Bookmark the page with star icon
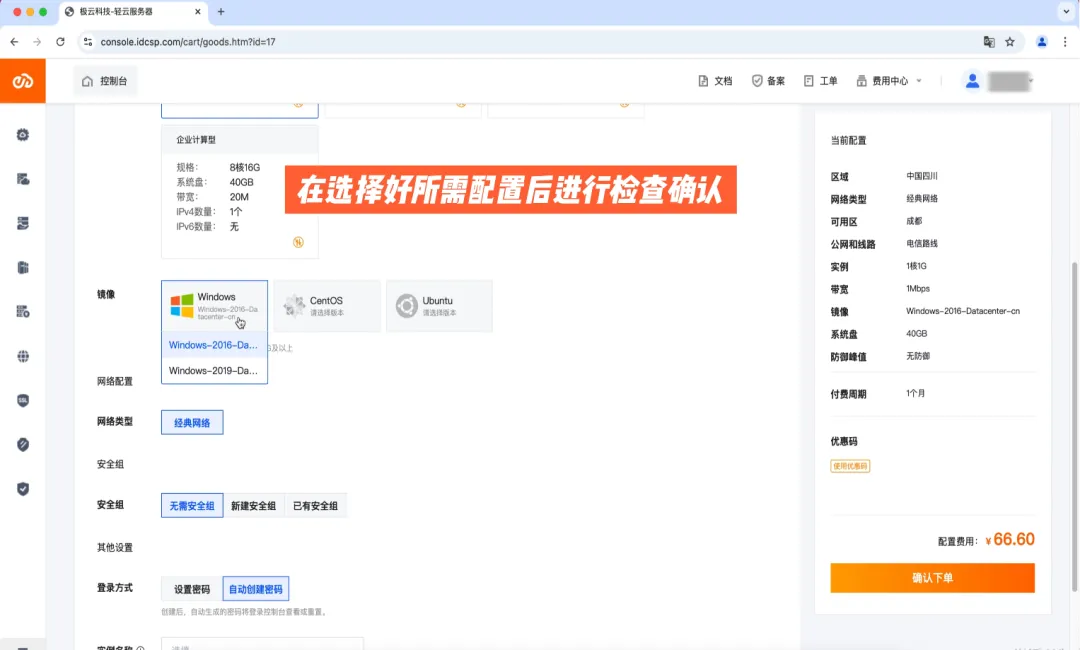 [x=1010, y=42]
